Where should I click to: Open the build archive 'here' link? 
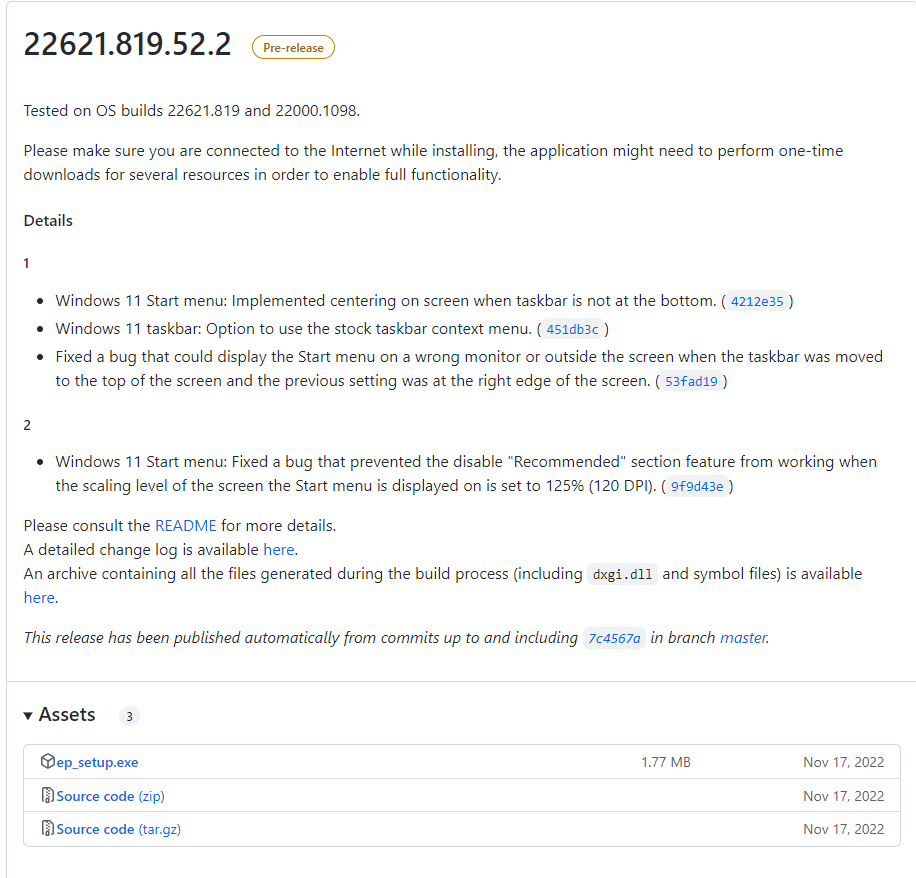39,598
